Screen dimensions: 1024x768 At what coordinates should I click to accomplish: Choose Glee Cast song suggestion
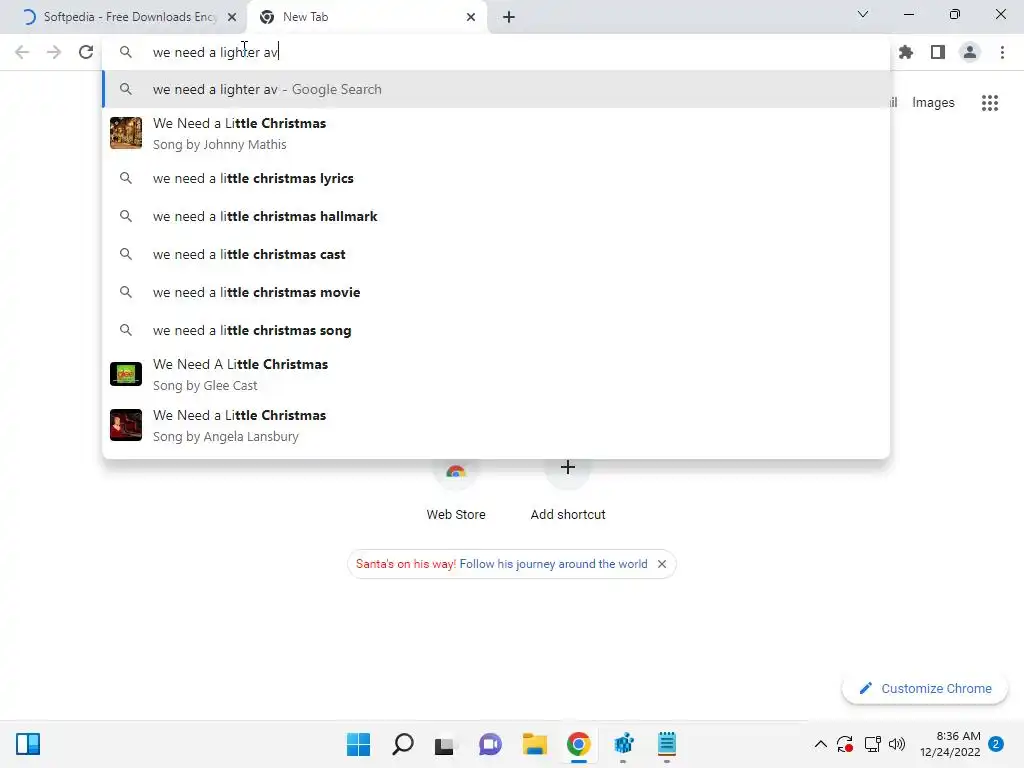point(496,374)
